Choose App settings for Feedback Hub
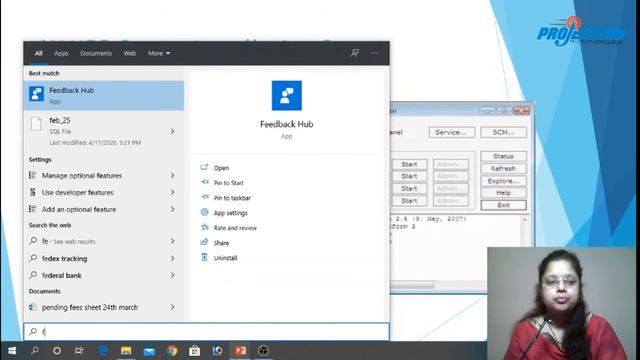Screen dimensions: 640x360 231,213
